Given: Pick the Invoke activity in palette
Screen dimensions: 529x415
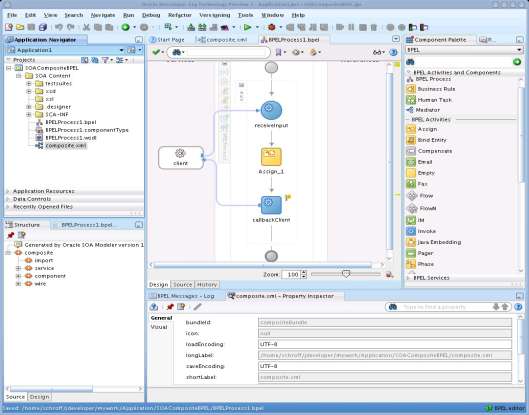Looking at the screenshot, I should tap(421, 231).
